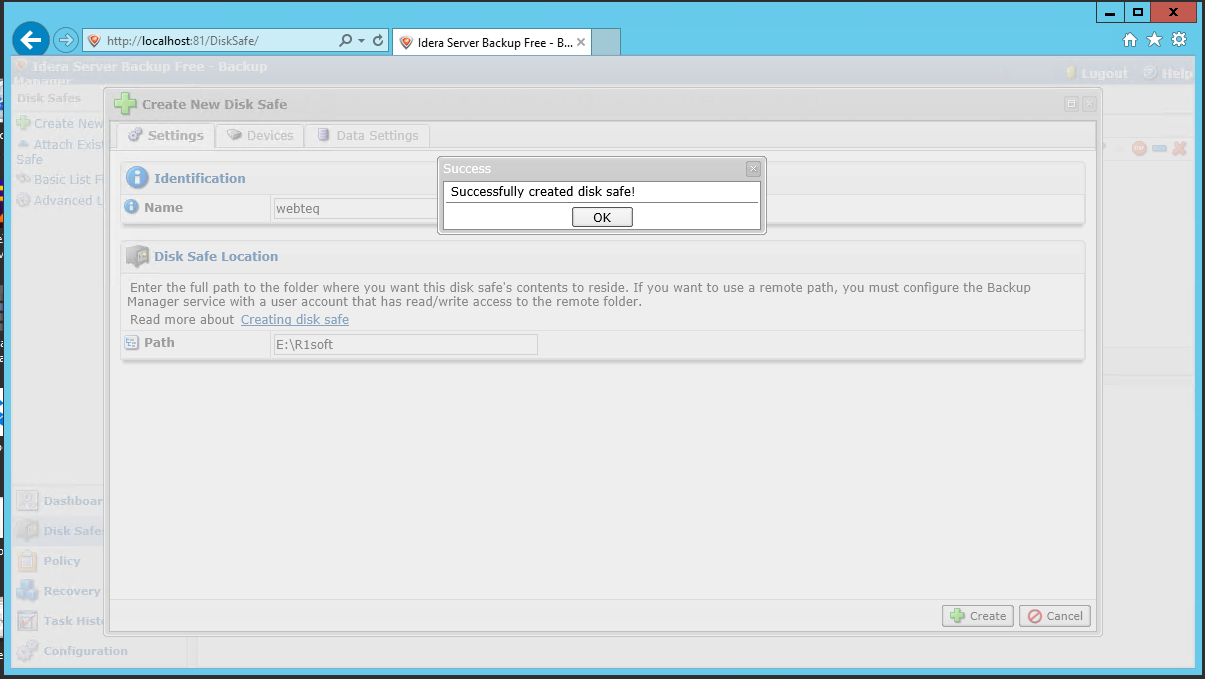This screenshot has width=1205, height=679.
Task: Switch to the Data Settings tab
Action: coord(367,135)
